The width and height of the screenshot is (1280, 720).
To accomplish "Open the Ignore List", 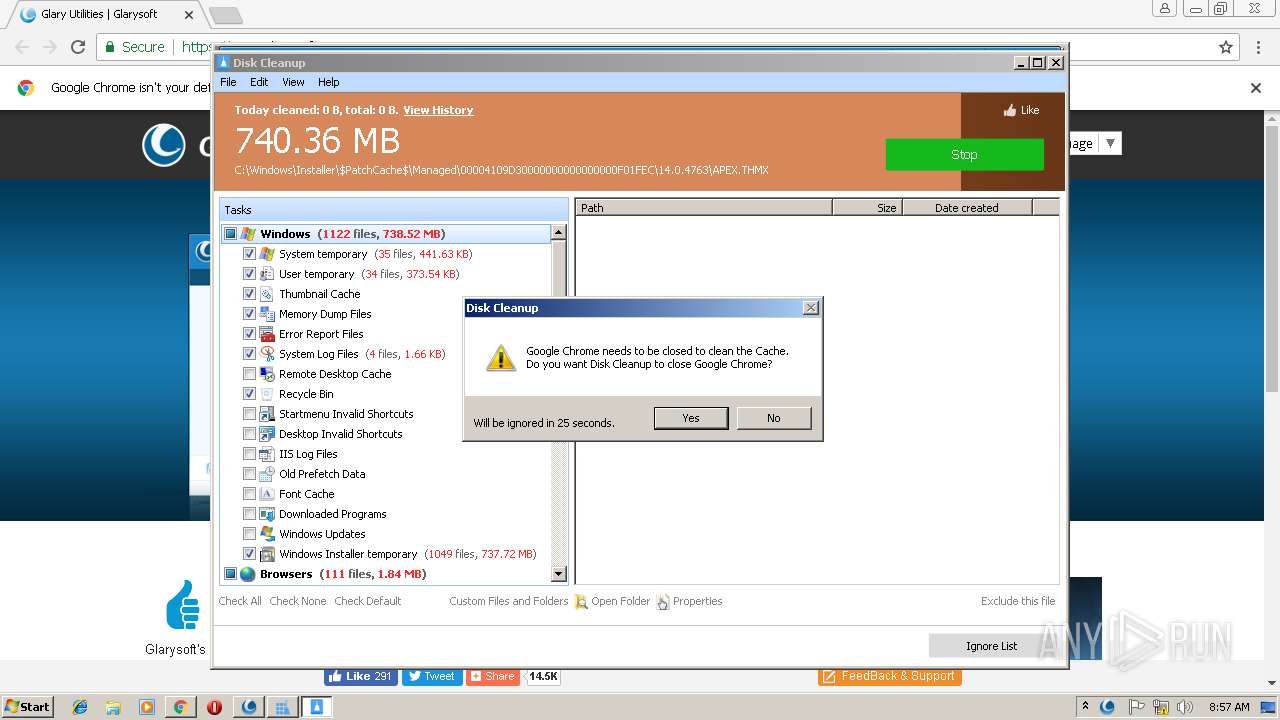I will [x=991, y=646].
